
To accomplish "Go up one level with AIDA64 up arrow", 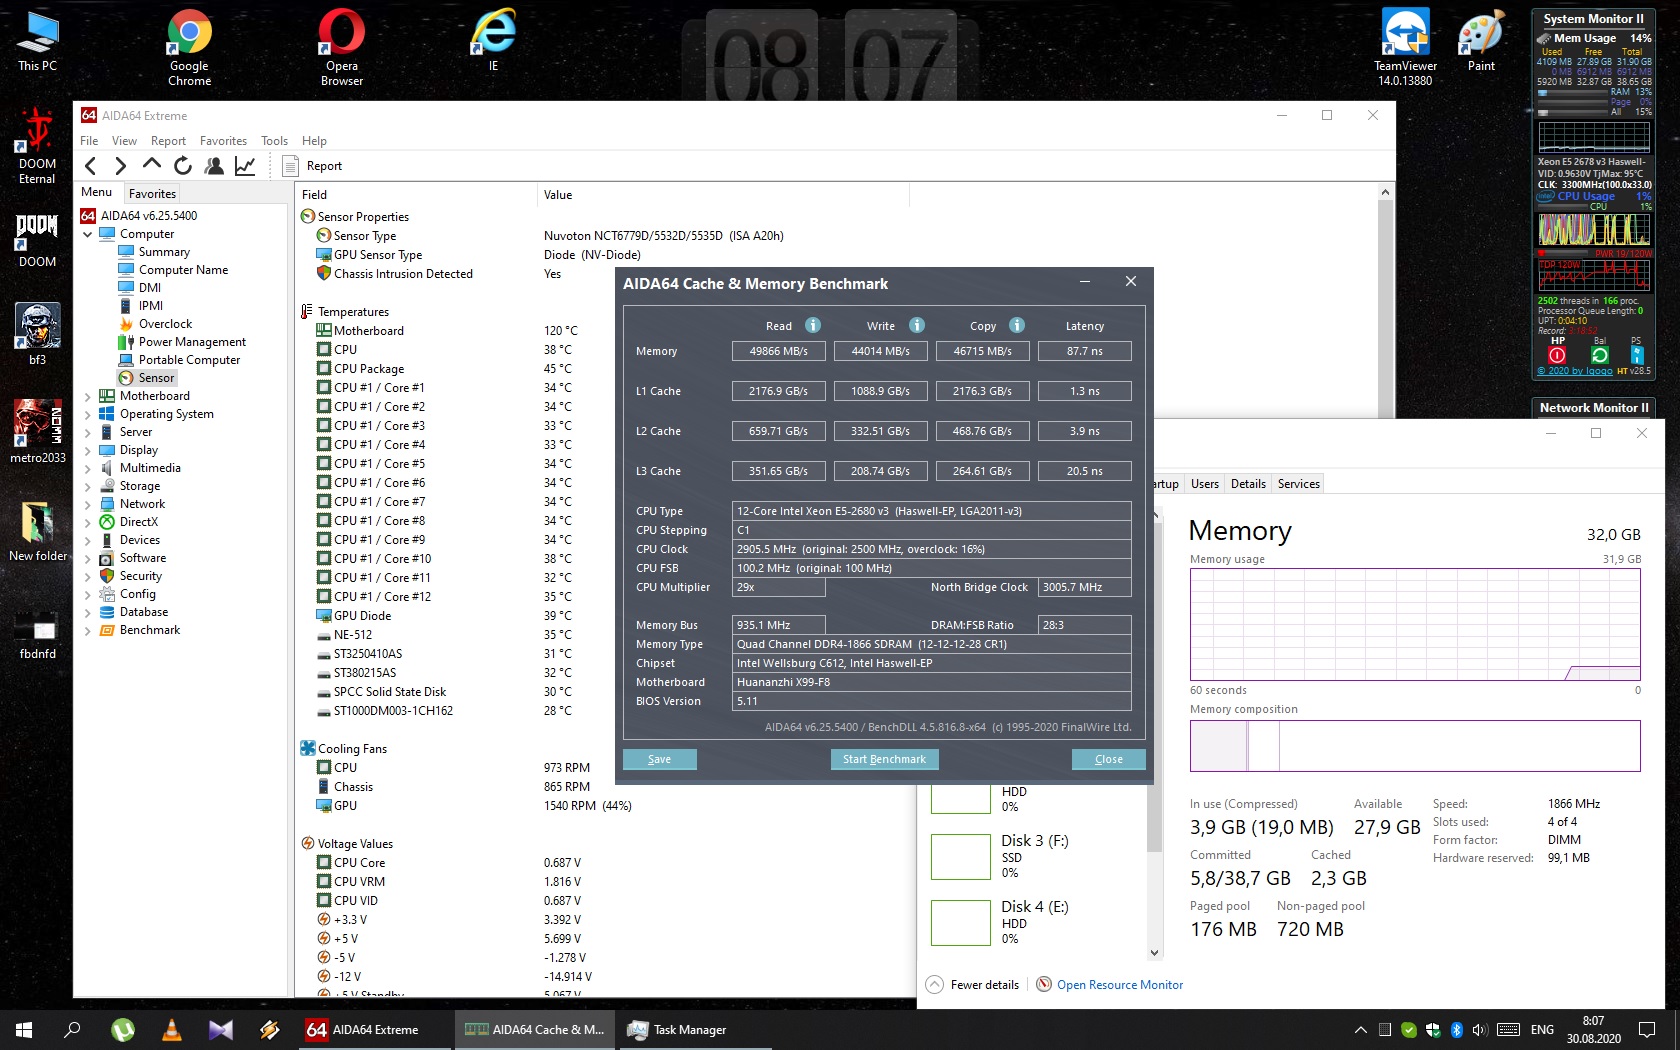I will pos(152,165).
